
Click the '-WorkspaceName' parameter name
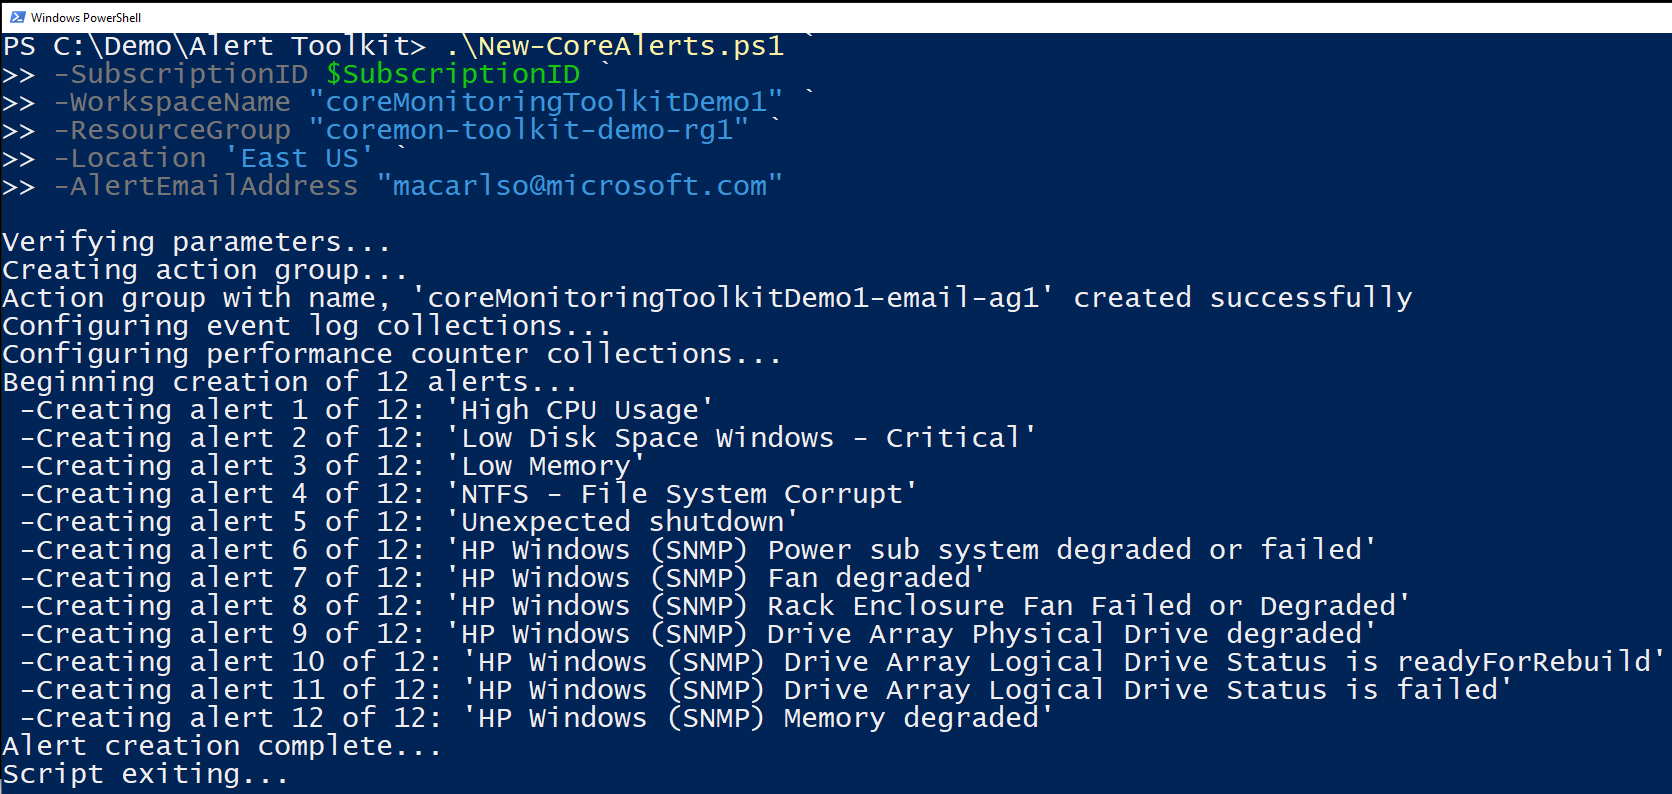click(x=172, y=102)
